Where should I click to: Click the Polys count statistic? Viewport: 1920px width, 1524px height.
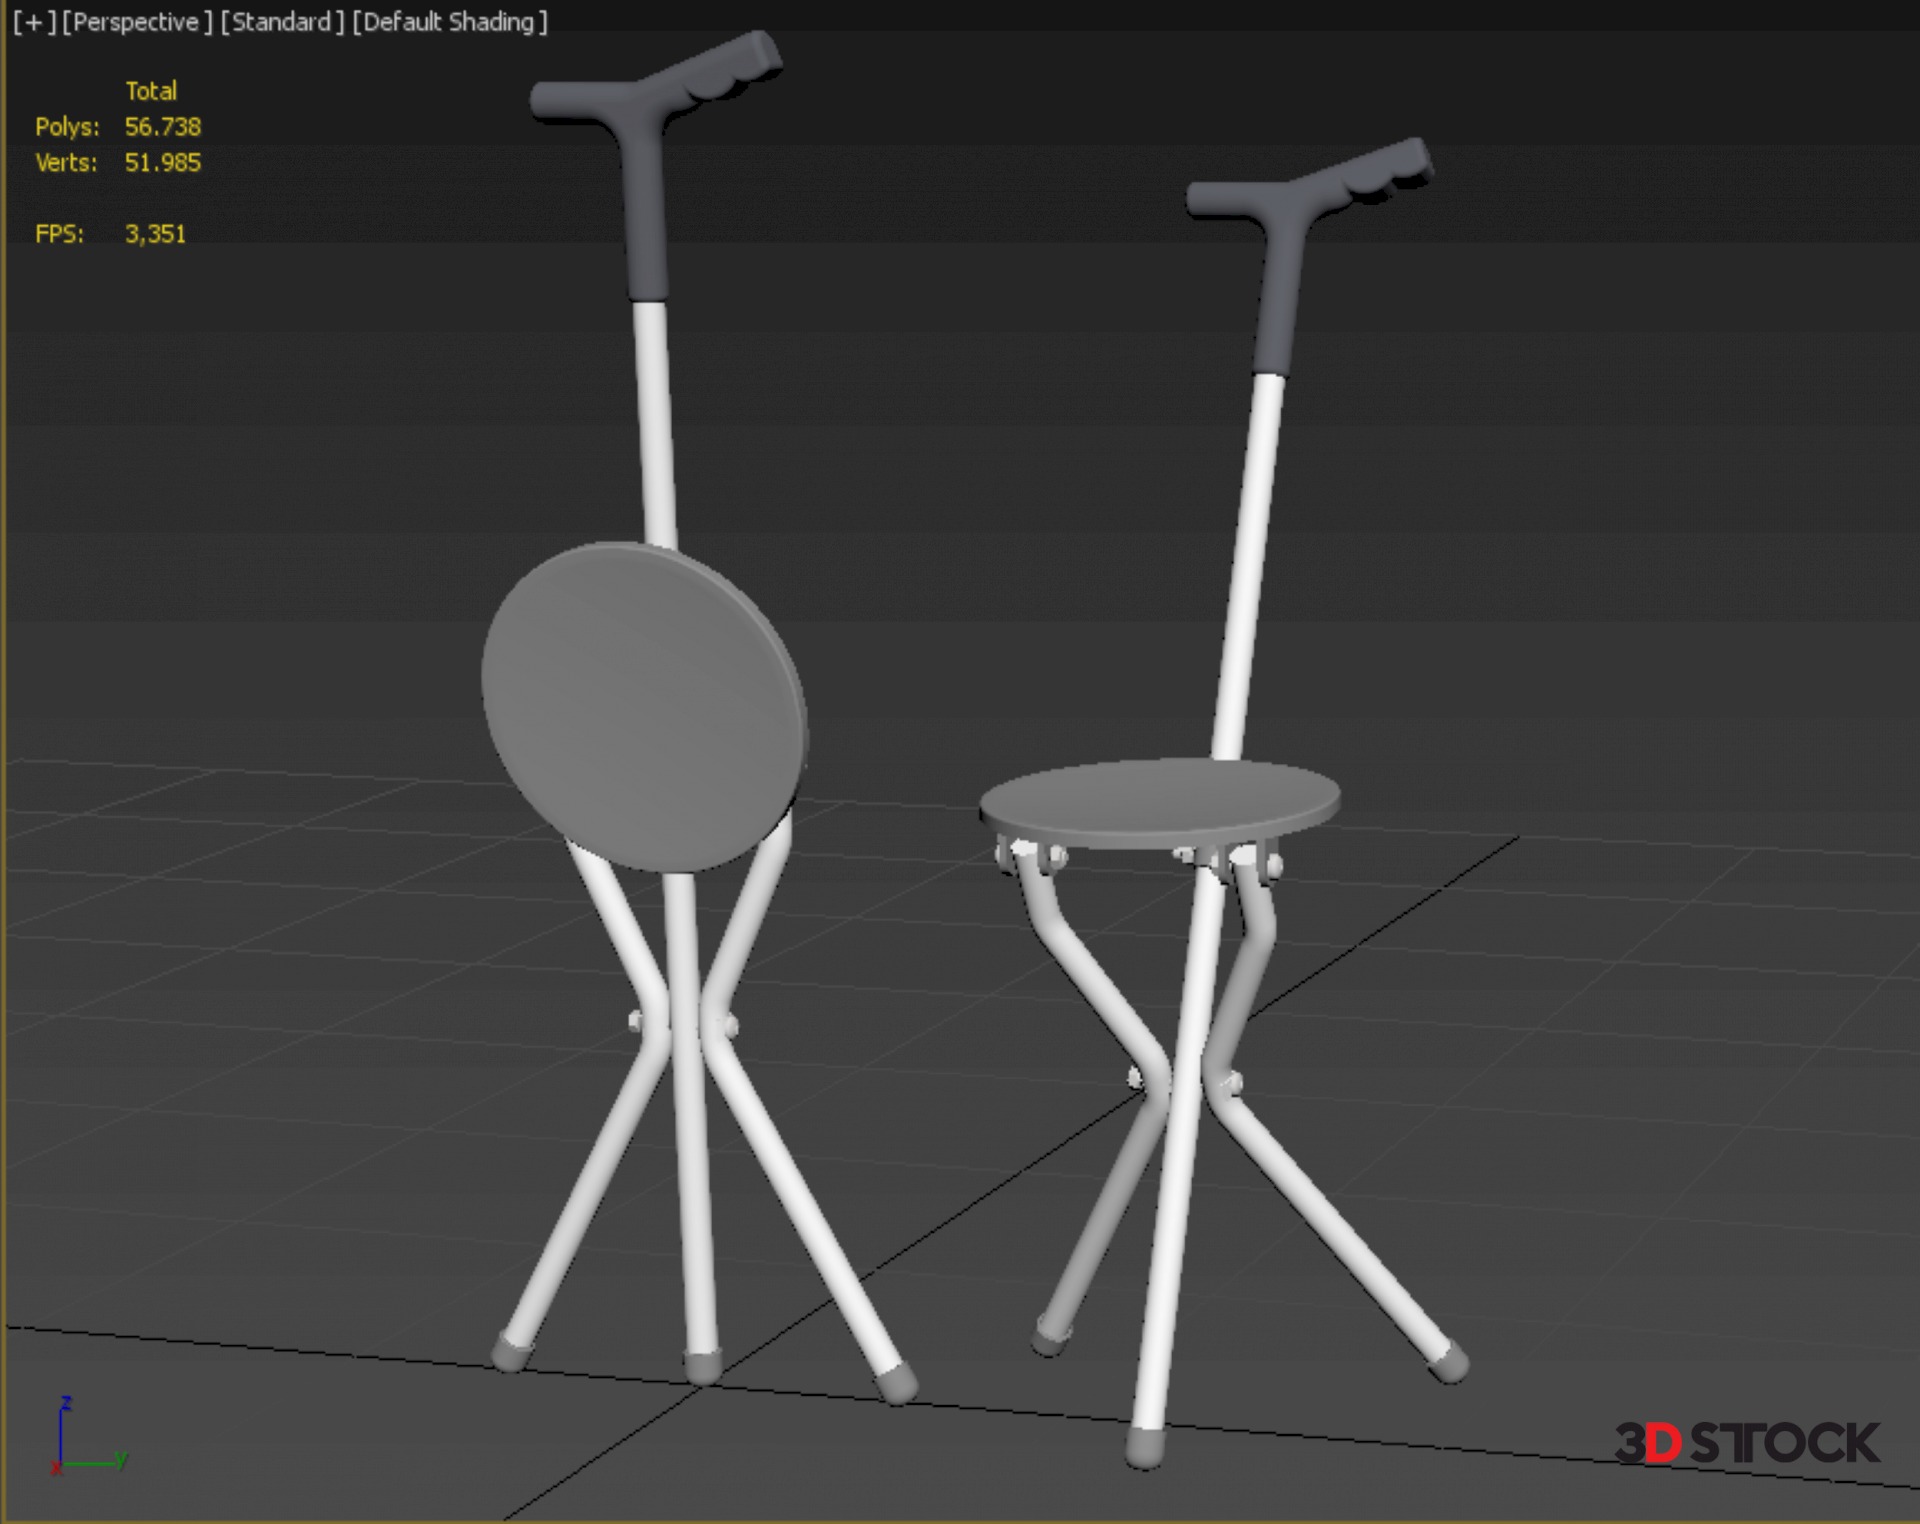[x=162, y=127]
